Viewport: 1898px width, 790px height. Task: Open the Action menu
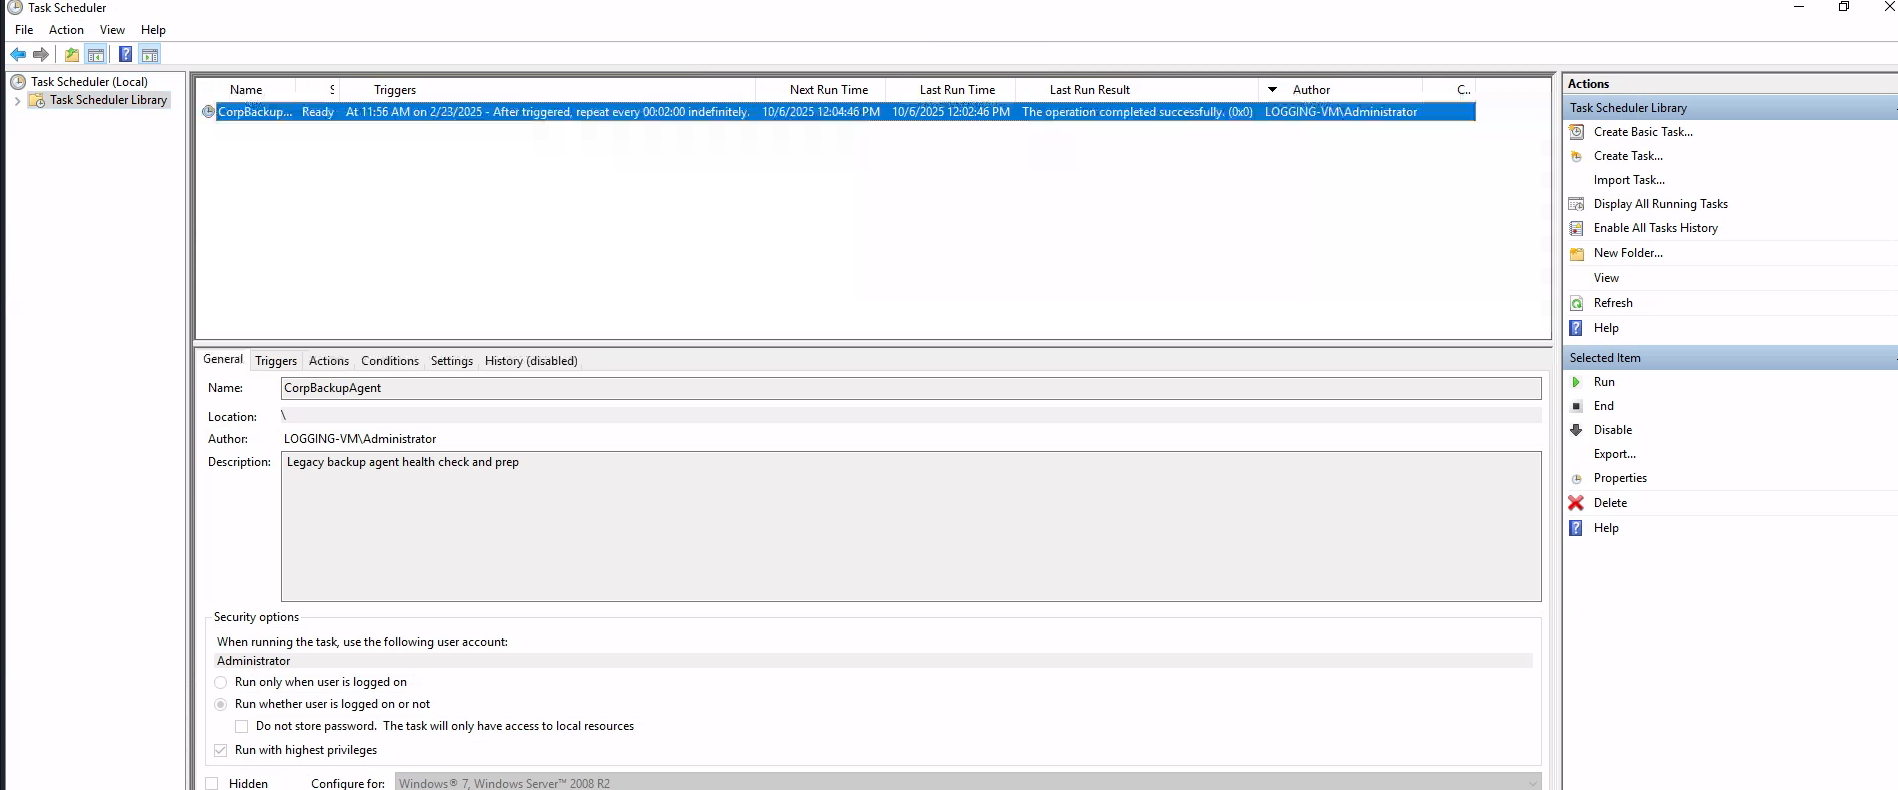[x=66, y=30]
